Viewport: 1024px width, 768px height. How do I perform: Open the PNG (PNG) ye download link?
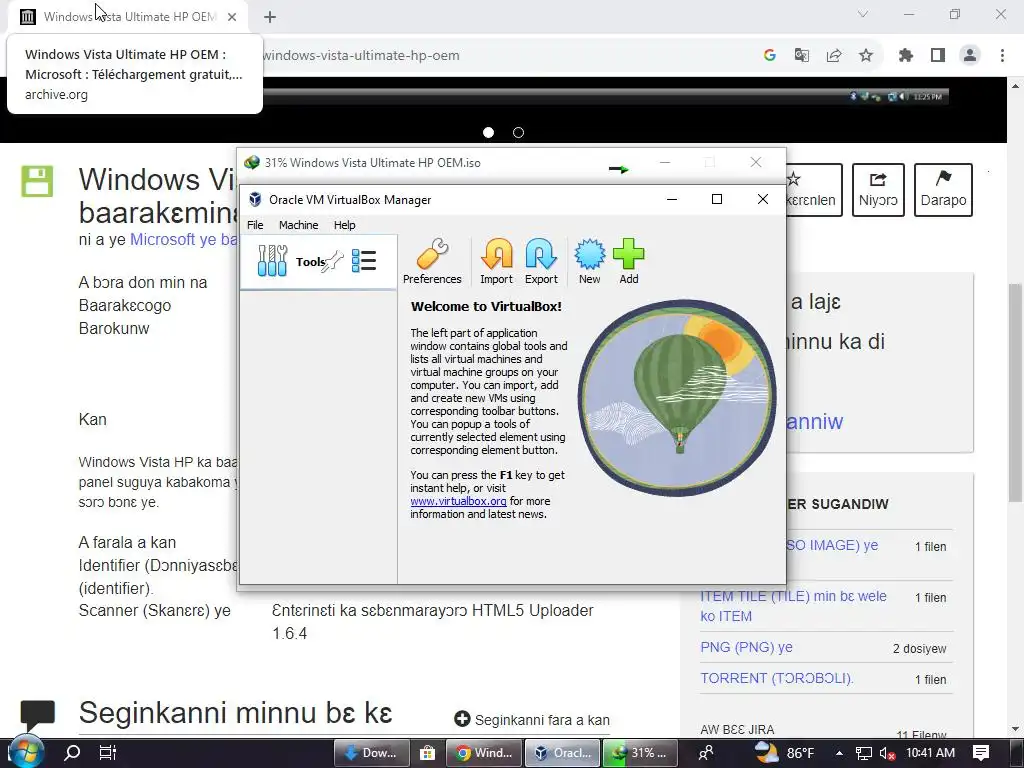pos(746,647)
